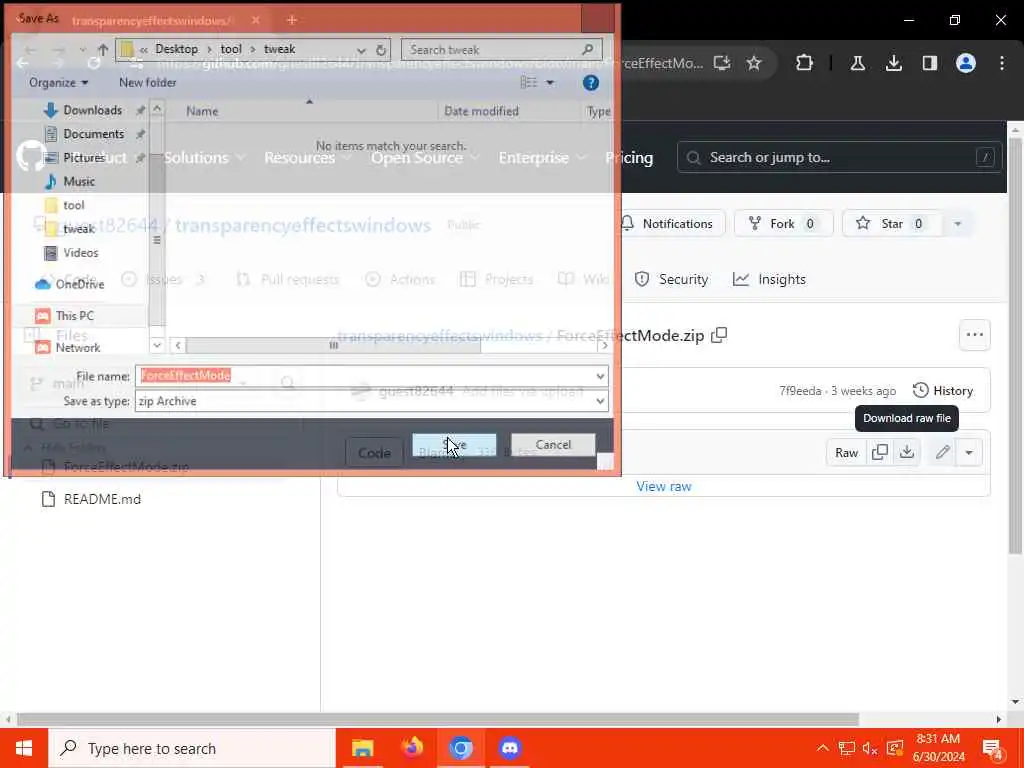Expand the Star lists dropdown arrow

957,224
